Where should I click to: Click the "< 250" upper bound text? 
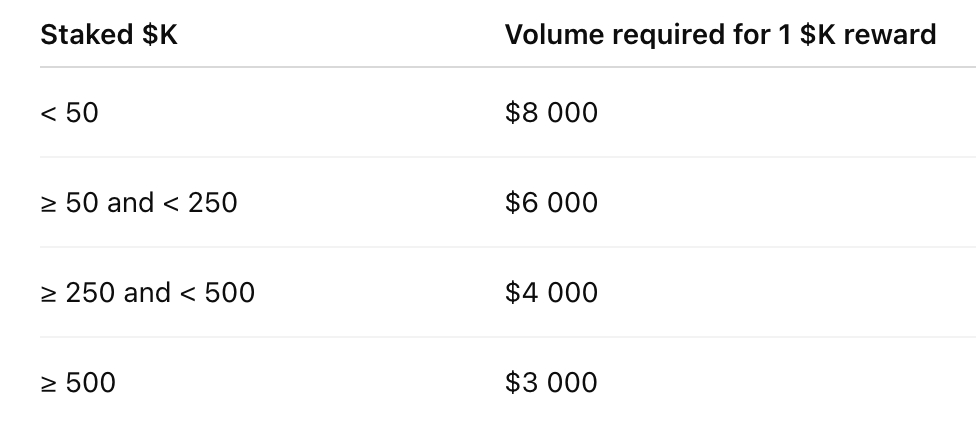pos(200,203)
